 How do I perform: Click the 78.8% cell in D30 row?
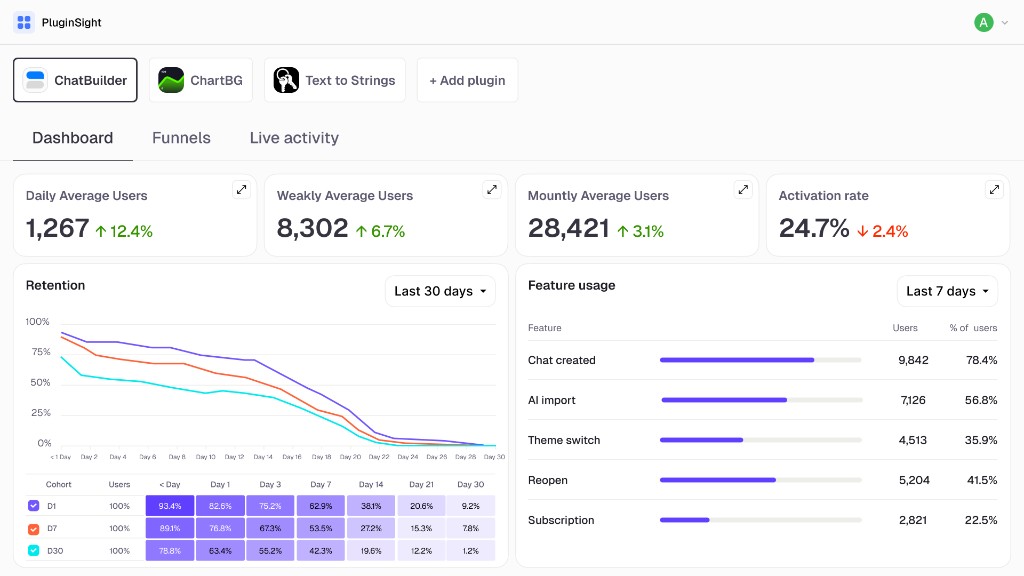point(170,551)
